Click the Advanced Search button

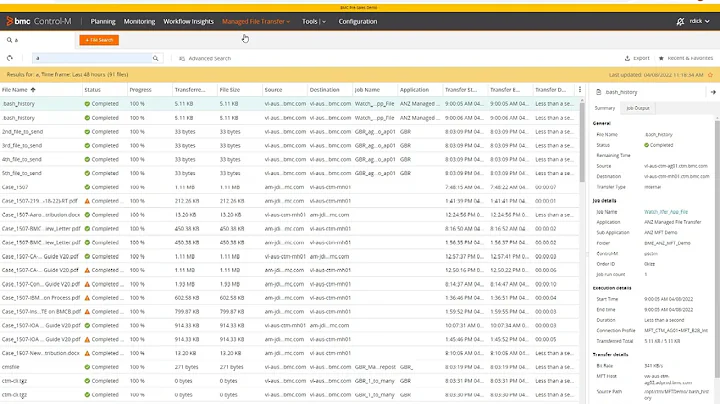click(x=205, y=58)
